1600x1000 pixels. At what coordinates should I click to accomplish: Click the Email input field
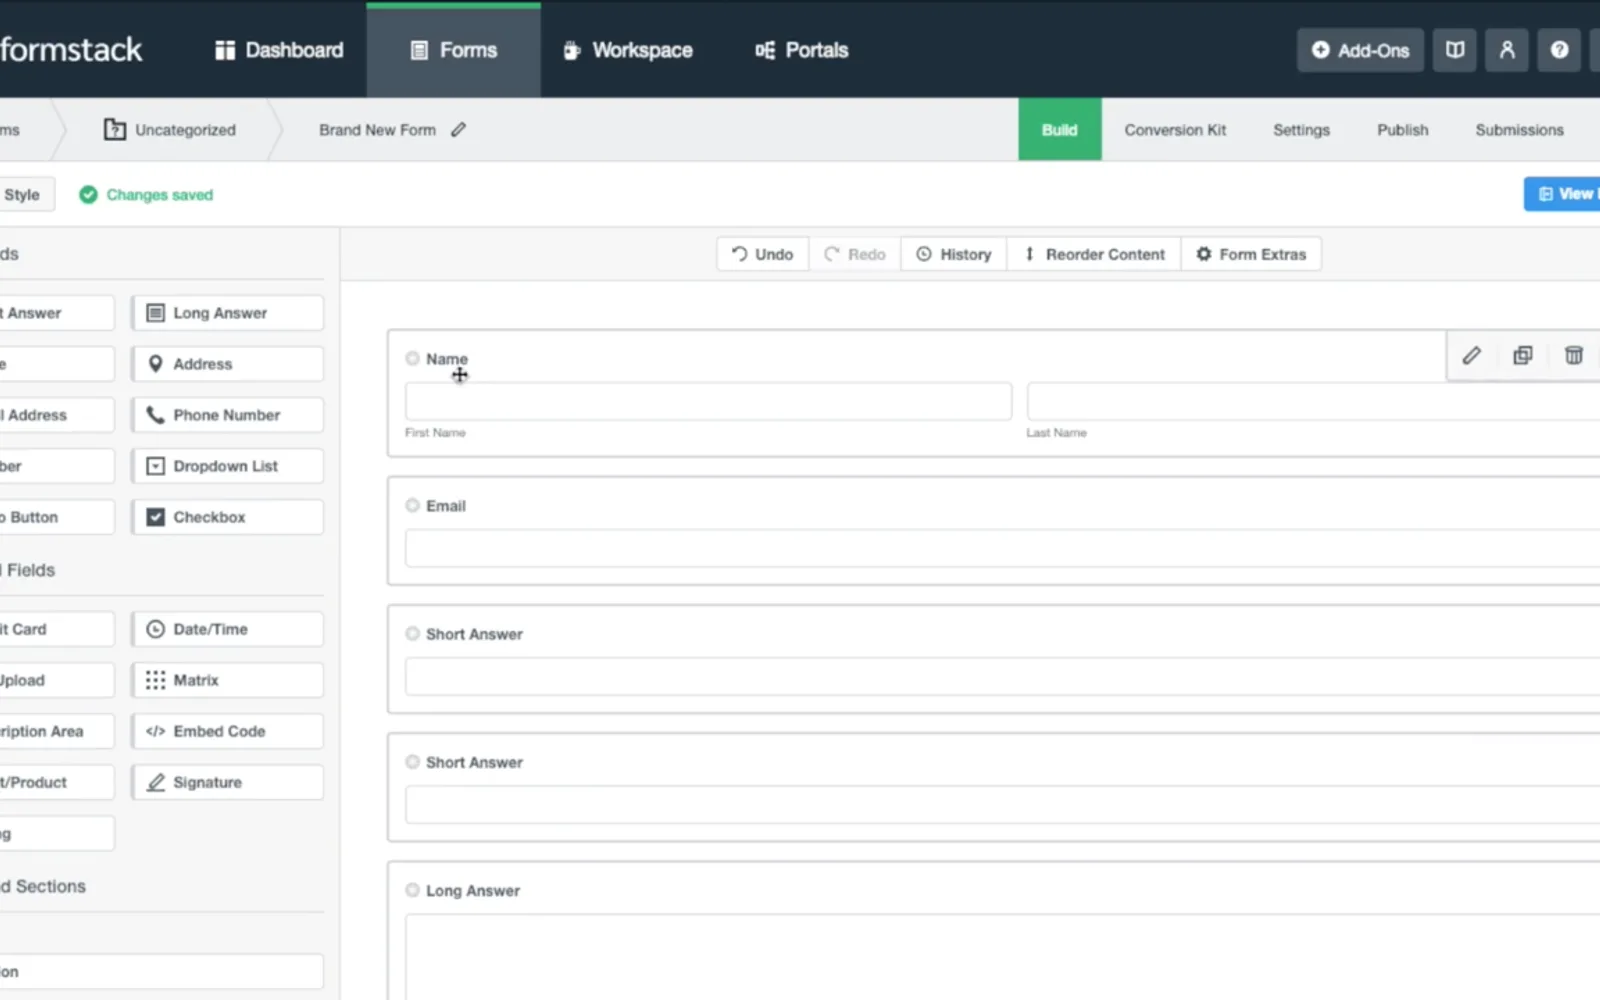pyautogui.click(x=1002, y=548)
